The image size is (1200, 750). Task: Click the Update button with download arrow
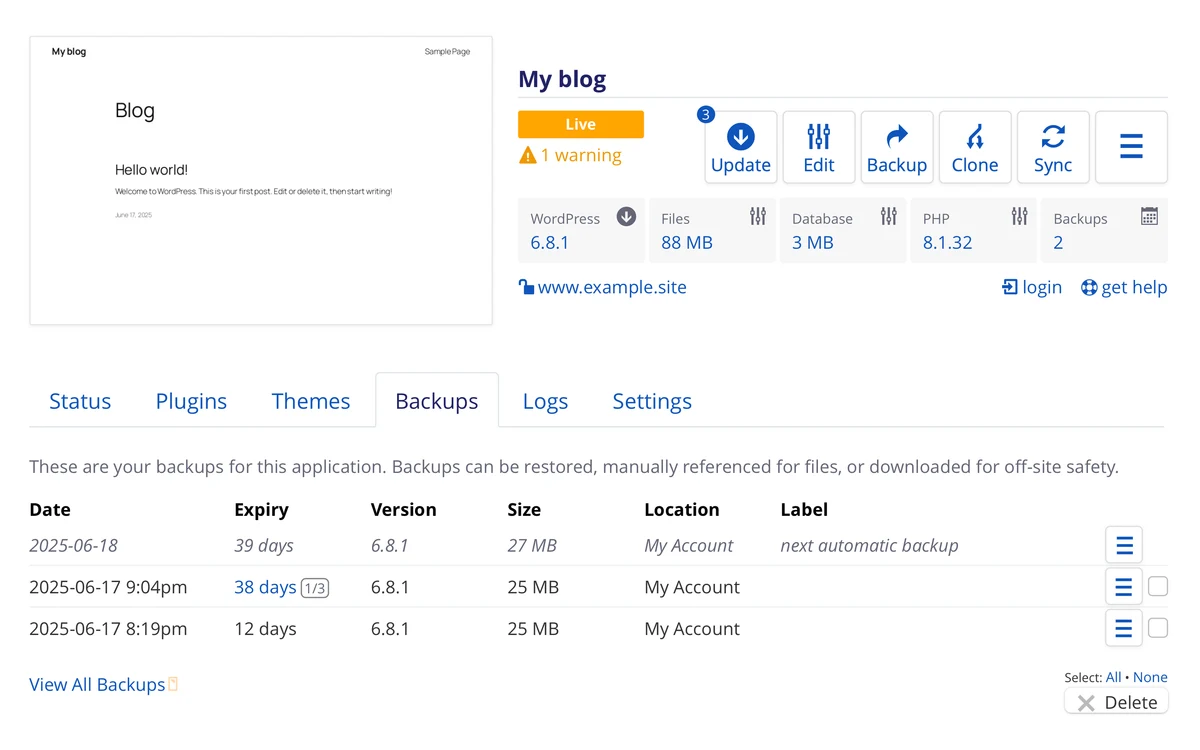741,147
